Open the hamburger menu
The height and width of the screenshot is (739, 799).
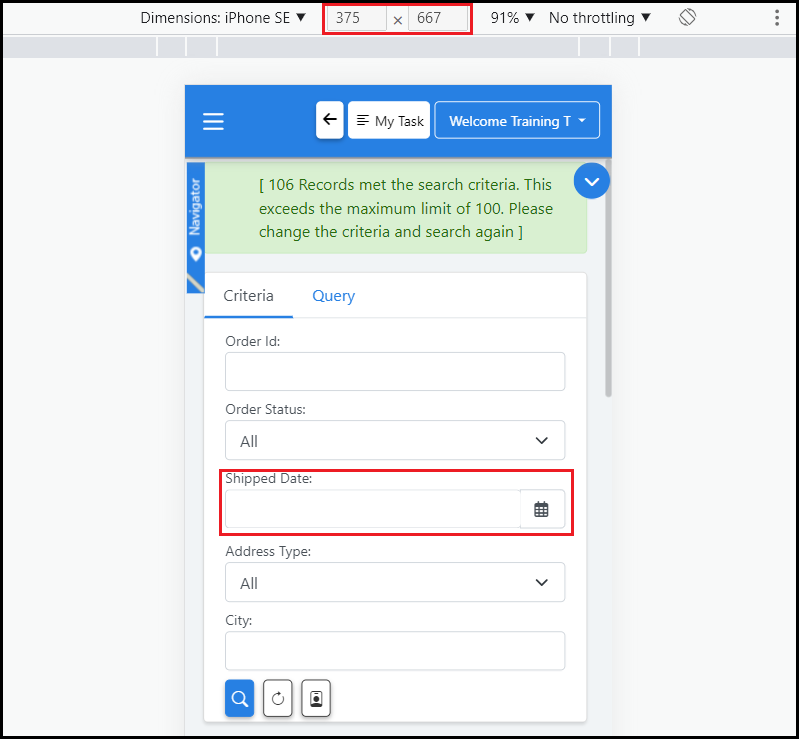tap(213, 121)
